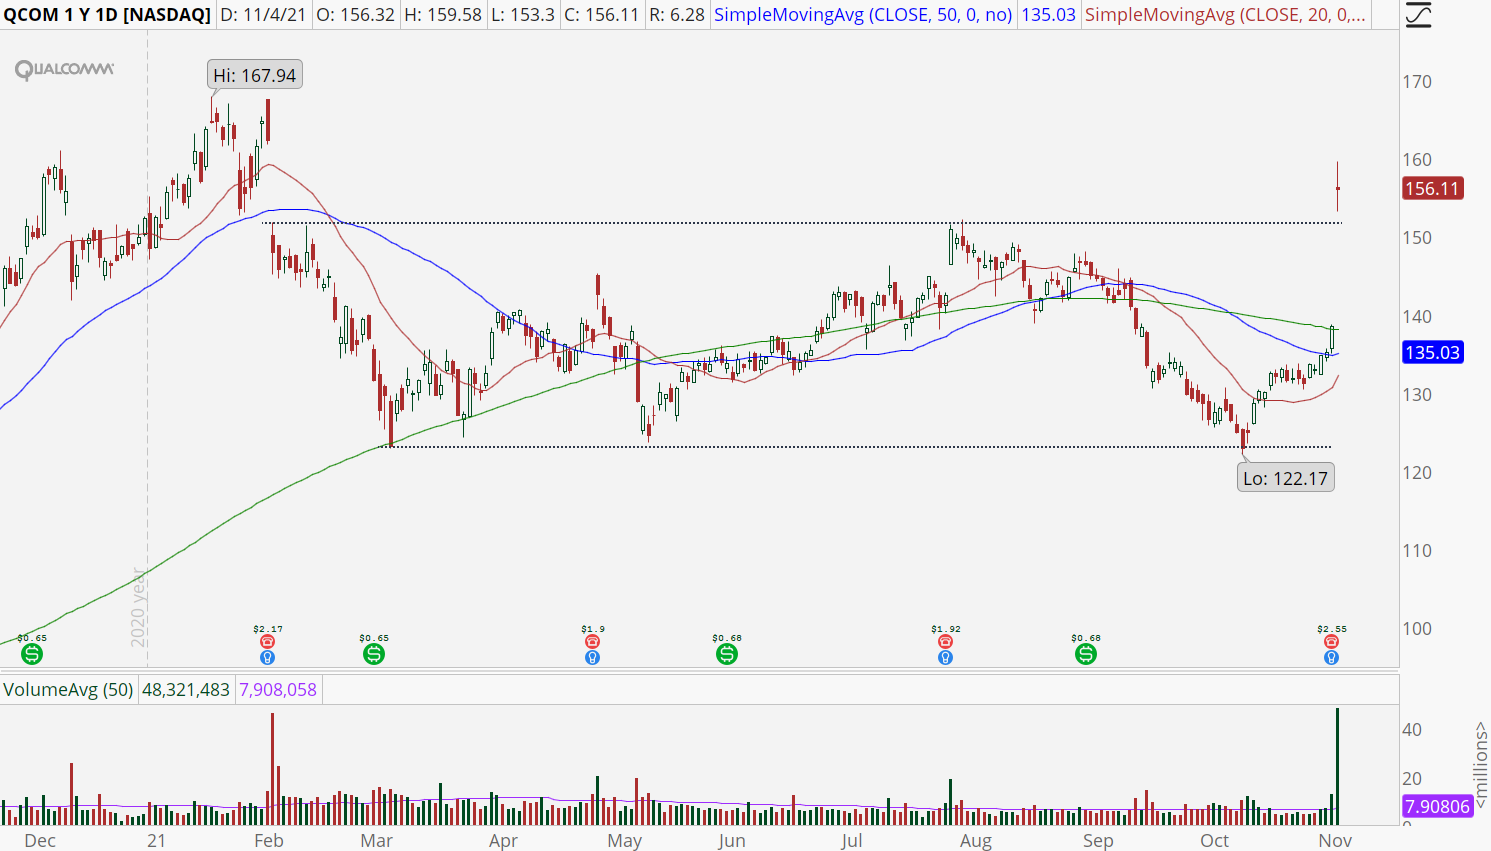
Task: Click the September $0.68 green dividend icon
Action: tap(1086, 654)
